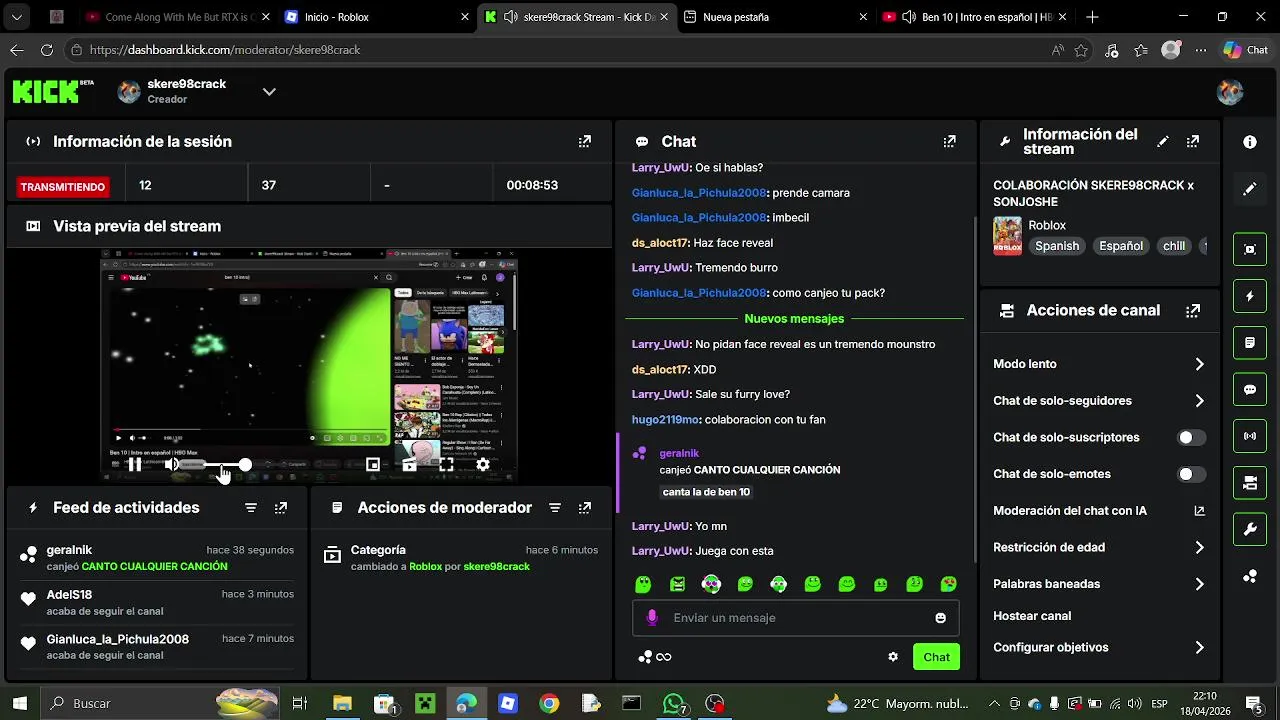Switch to Ben 10 Intro en español tab
This screenshot has width=1280, height=720.
(975, 17)
